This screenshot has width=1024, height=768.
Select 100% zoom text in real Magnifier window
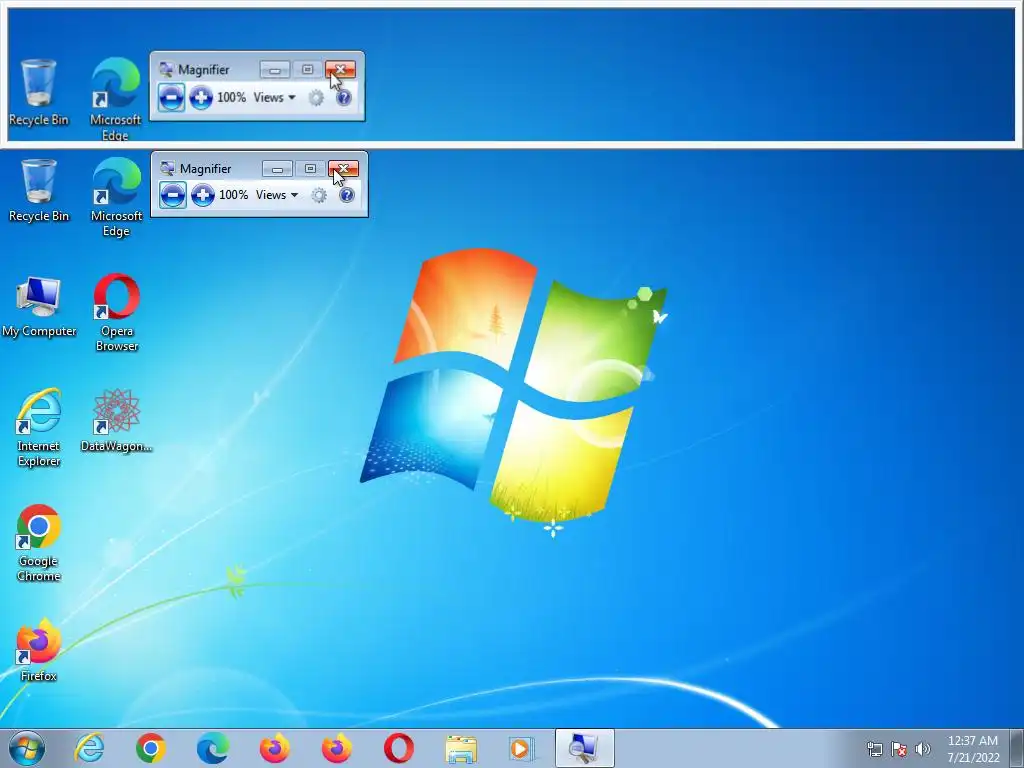(233, 195)
